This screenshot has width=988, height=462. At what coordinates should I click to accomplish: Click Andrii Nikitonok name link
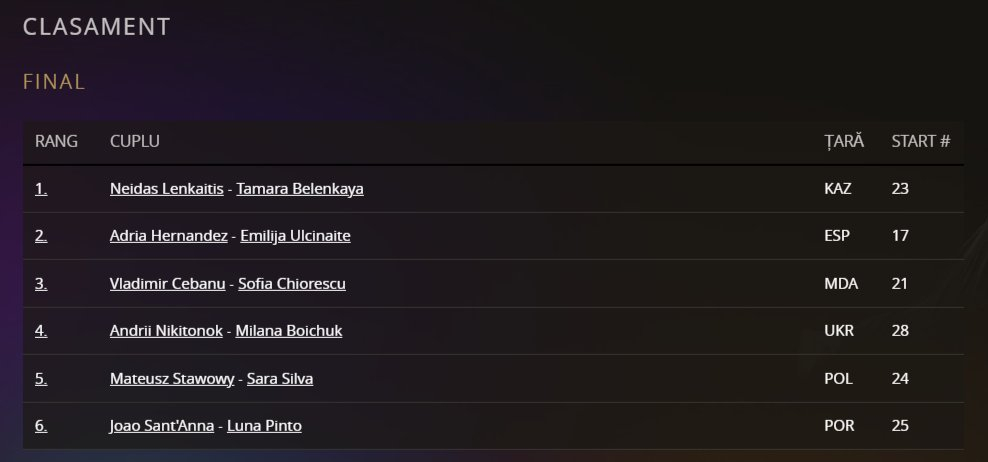[x=166, y=331]
